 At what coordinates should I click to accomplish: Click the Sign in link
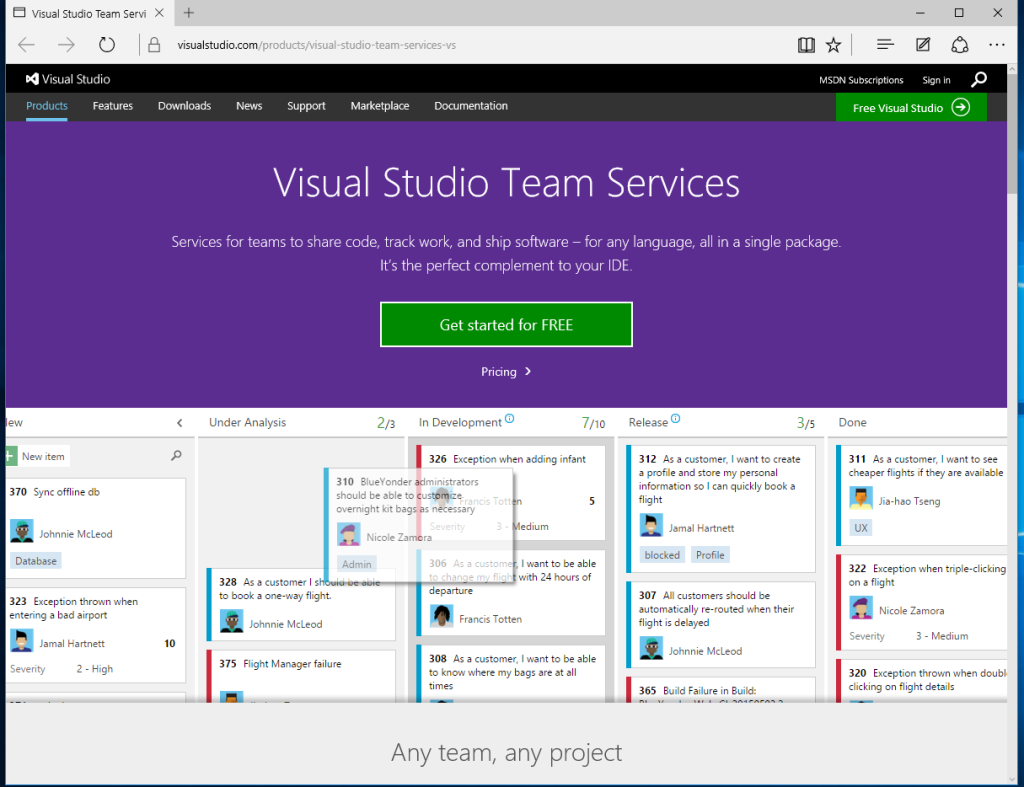coord(936,79)
